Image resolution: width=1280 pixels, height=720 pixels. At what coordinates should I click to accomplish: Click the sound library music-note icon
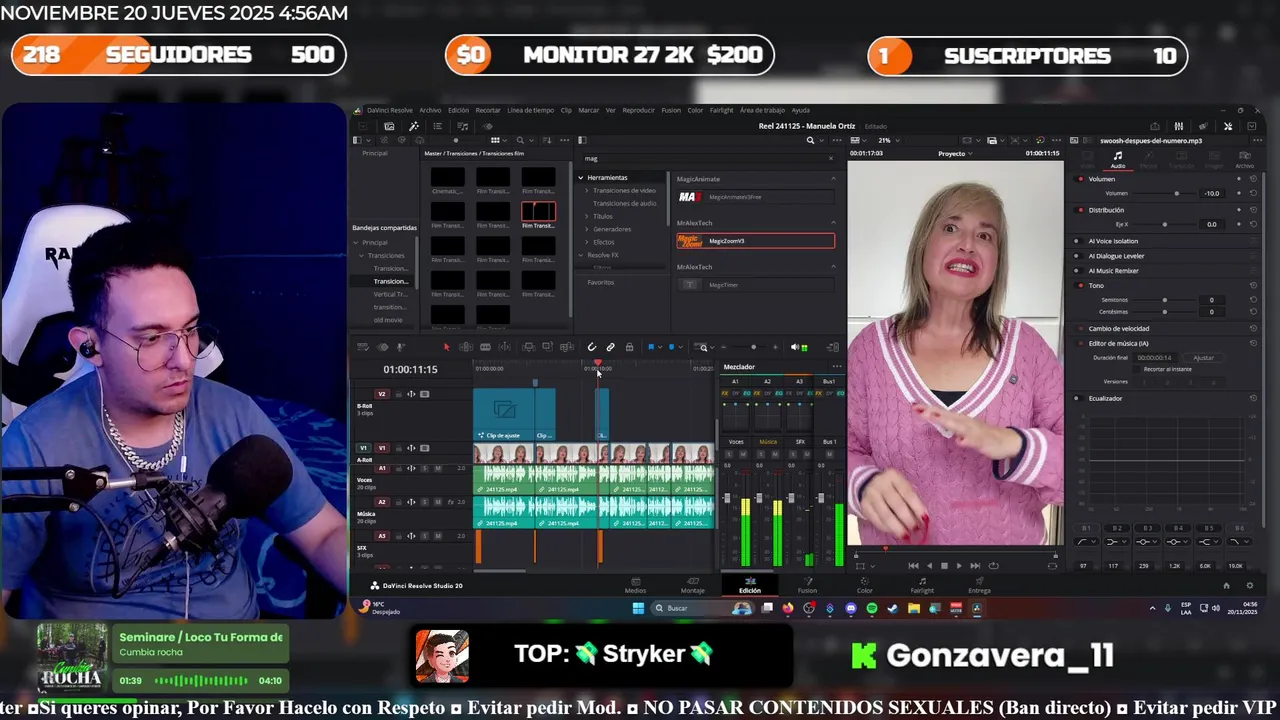[x=462, y=126]
